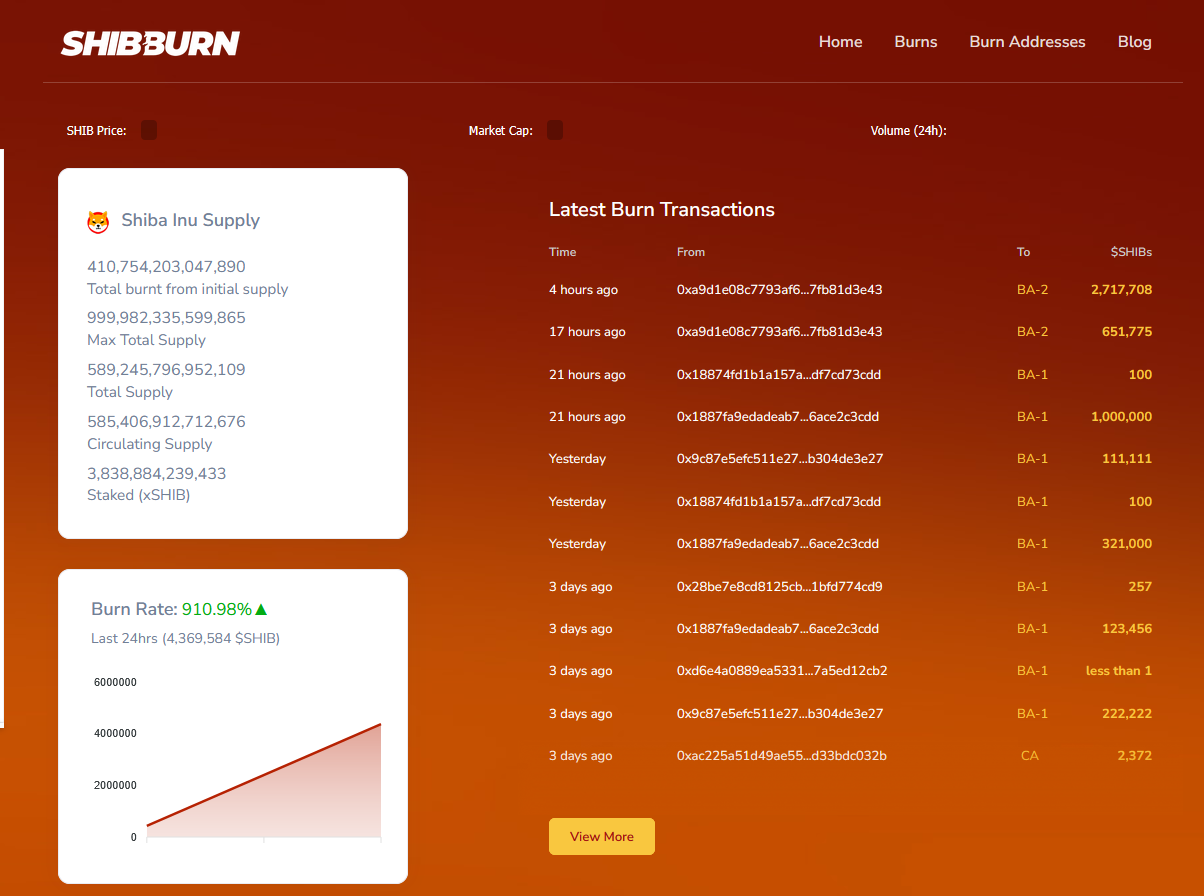This screenshot has width=1204, height=896.
Task: Select address 0x28be7e8cd8125cb...1bfd774cd9
Action: tap(779, 587)
